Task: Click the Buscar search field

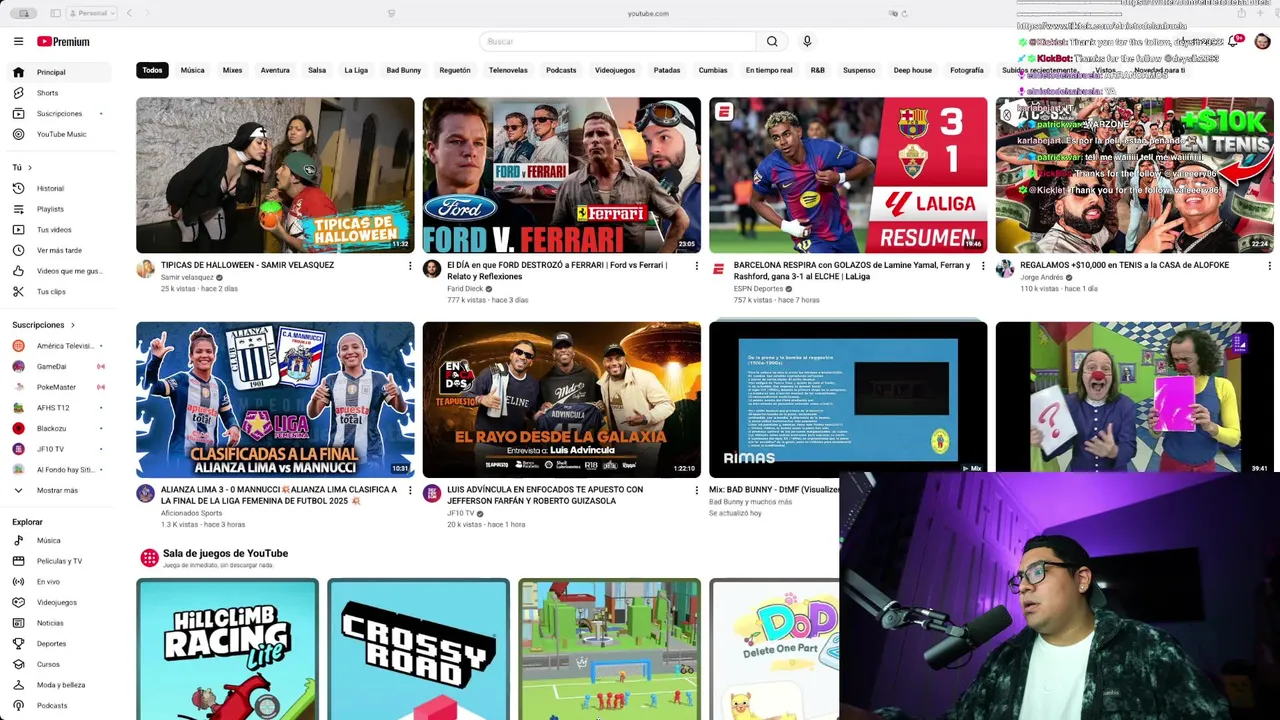Action: [x=618, y=41]
